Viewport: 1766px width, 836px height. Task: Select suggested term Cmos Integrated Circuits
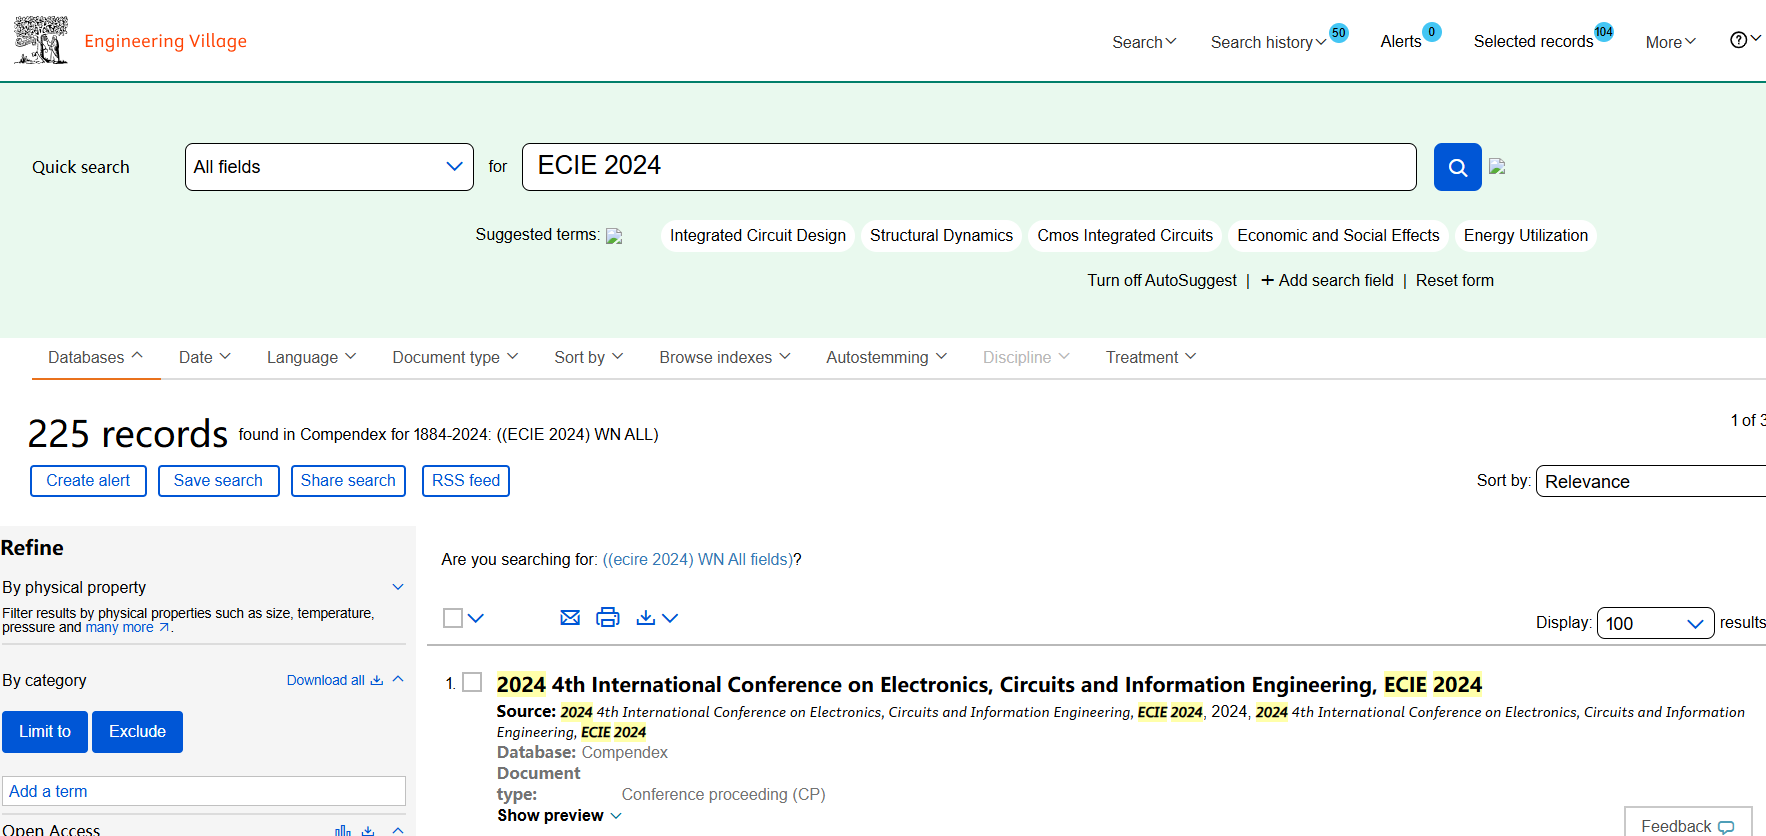(x=1125, y=236)
